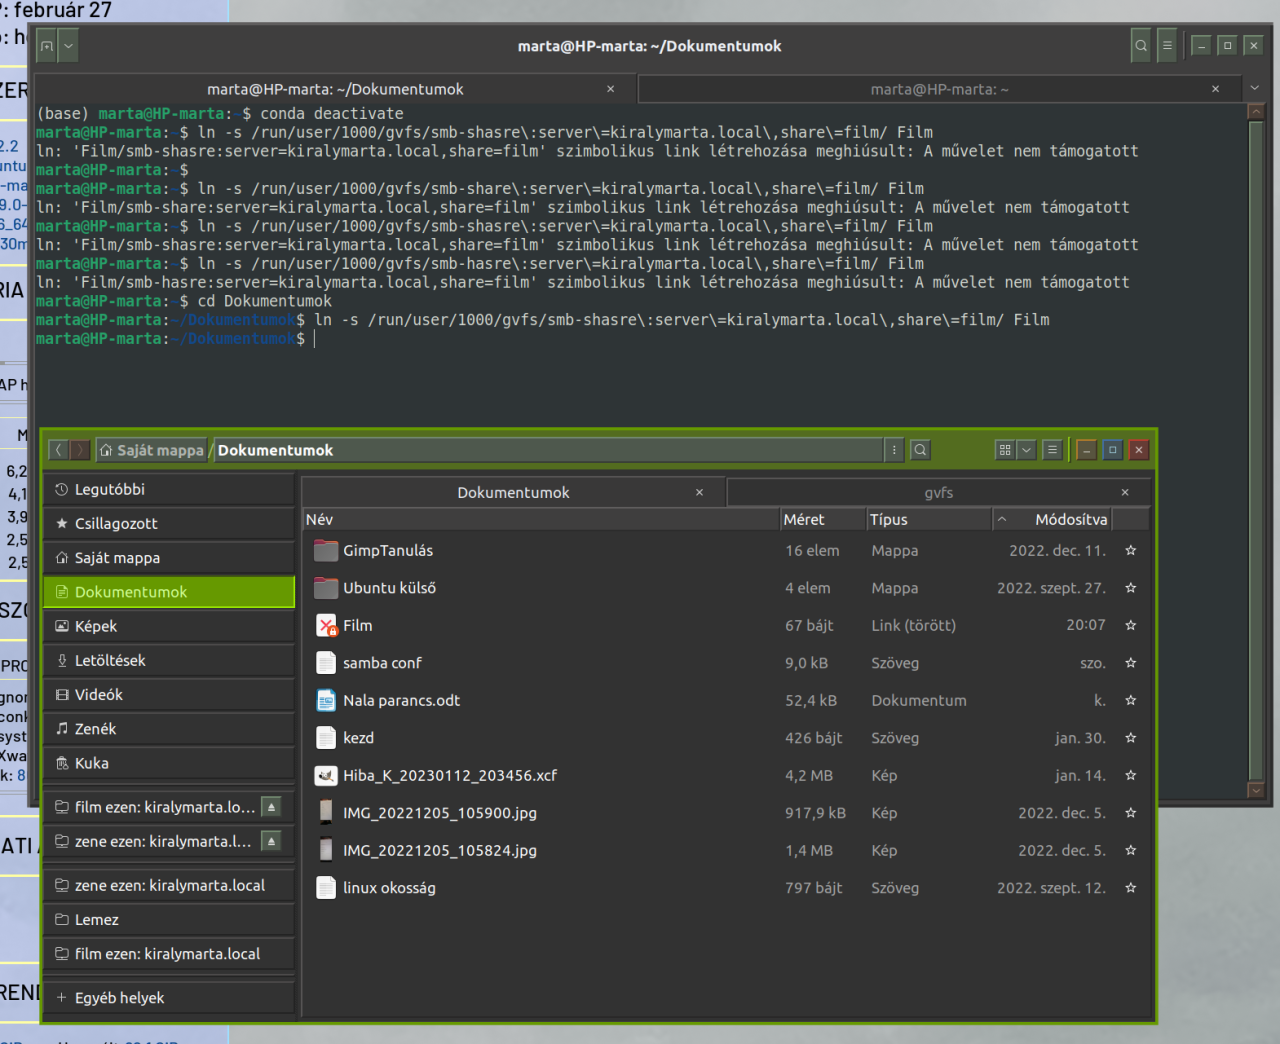Select the kezd file icon
1280x1044 pixels.
pos(326,738)
